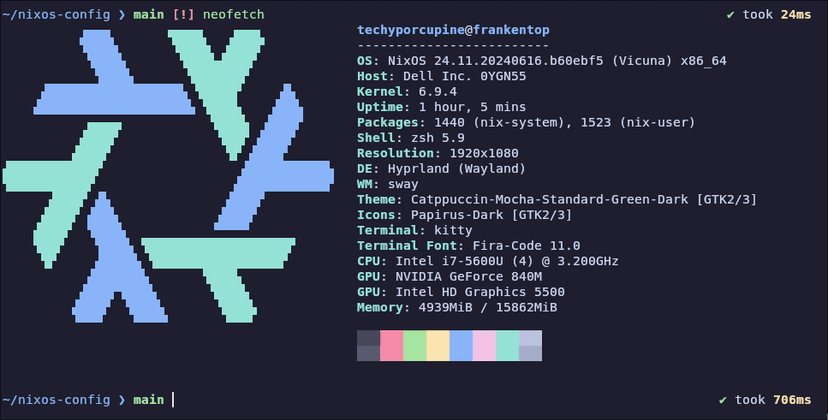Click the main branch name on bottom prompt
828x420 pixels.
(148, 400)
